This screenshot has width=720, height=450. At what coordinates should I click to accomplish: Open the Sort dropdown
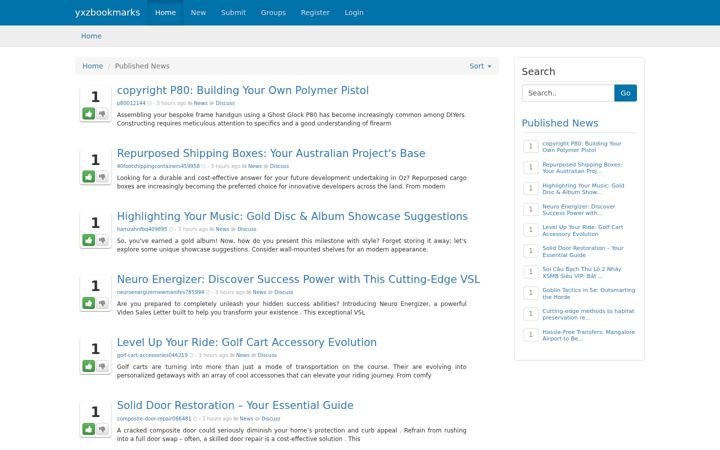click(480, 66)
